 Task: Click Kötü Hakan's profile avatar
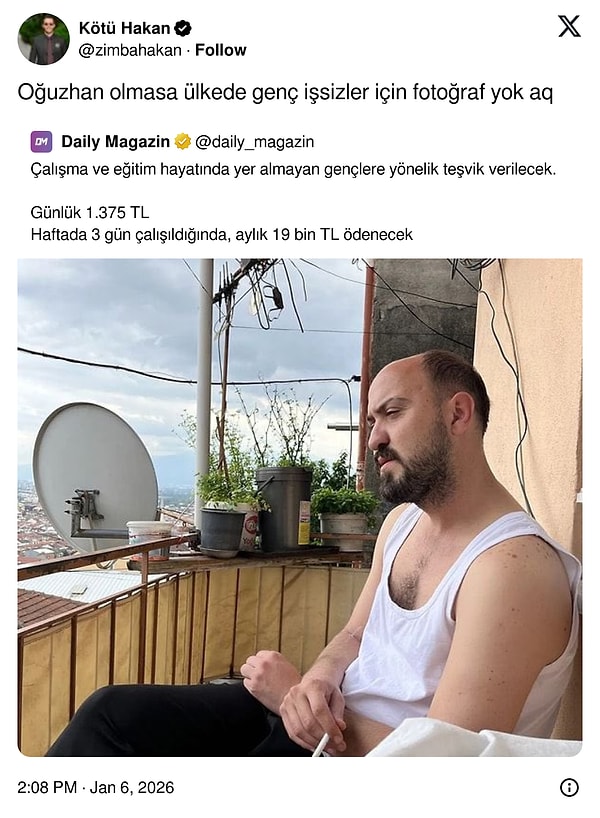click(43, 39)
